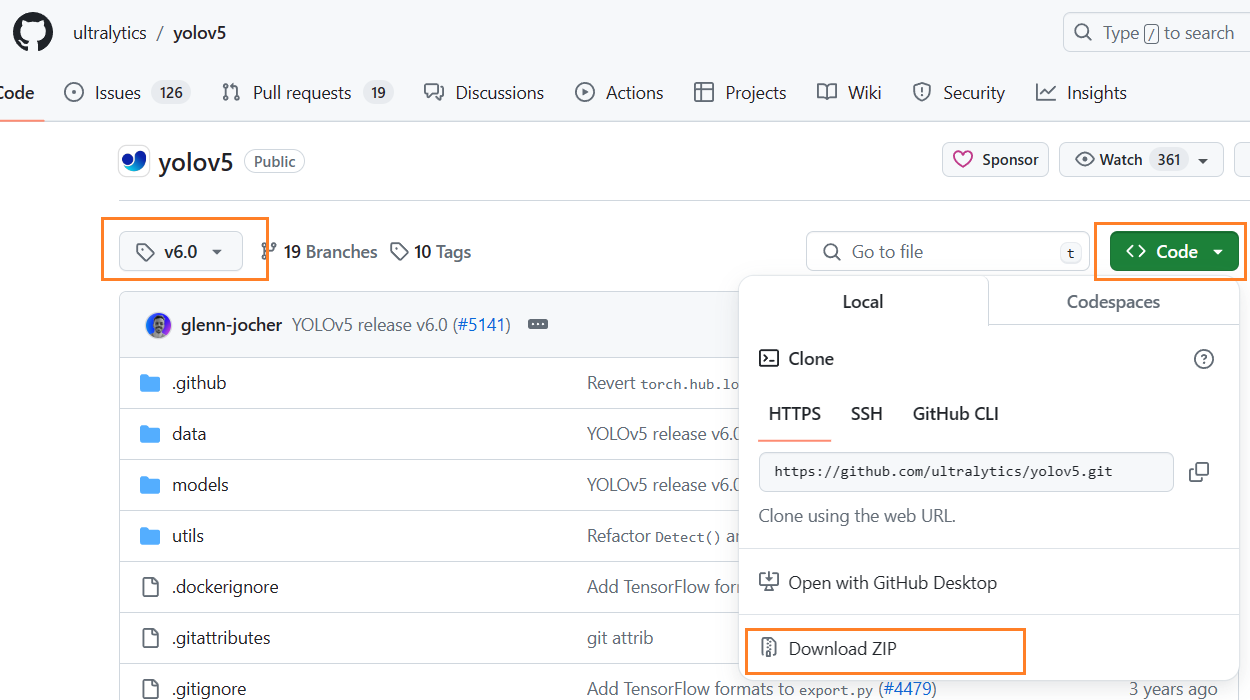Open the Actions tab
1250x700 pixels.
click(x=619, y=93)
